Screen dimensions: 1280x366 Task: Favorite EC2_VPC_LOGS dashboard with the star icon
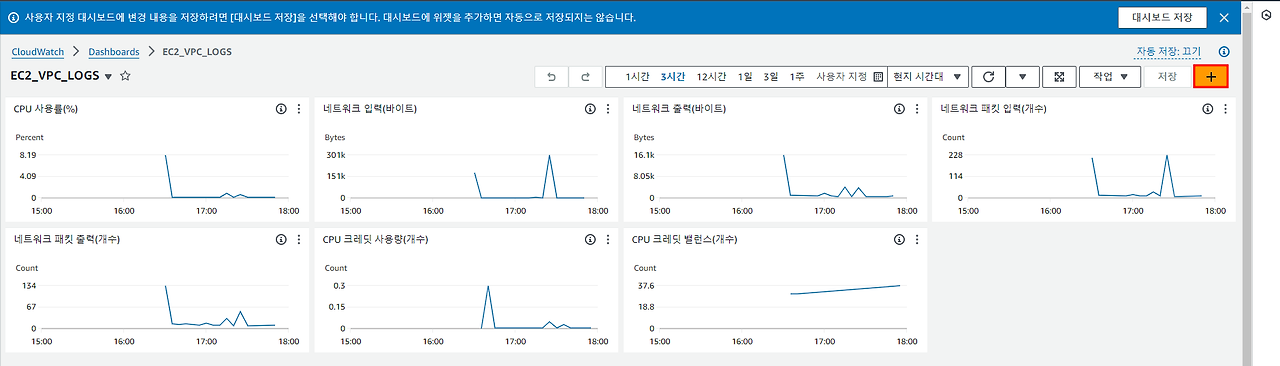point(125,76)
